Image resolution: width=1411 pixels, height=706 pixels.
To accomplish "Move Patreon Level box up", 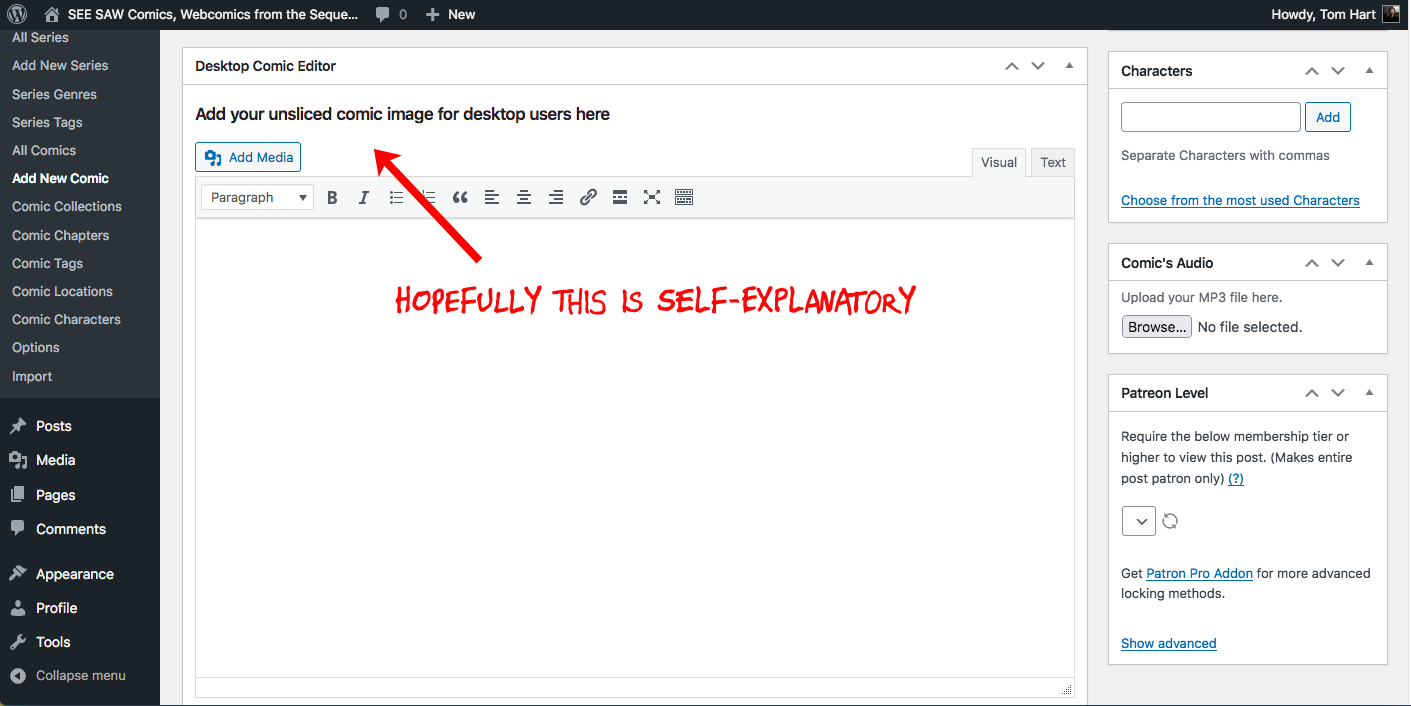I will [x=1312, y=393].
